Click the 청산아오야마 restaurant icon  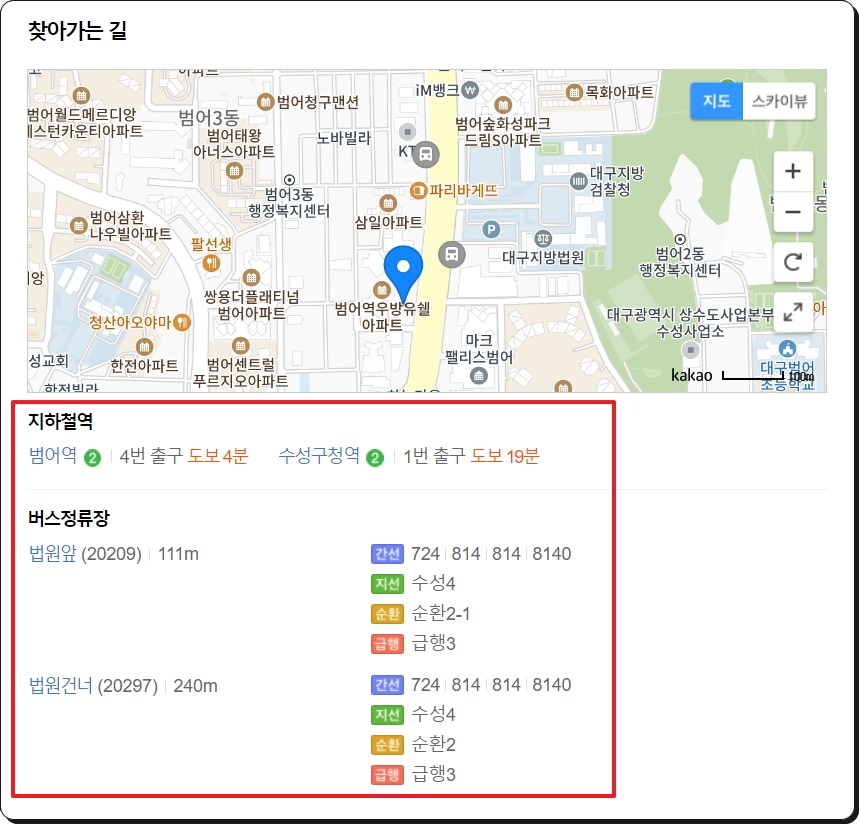pos(182,322)
